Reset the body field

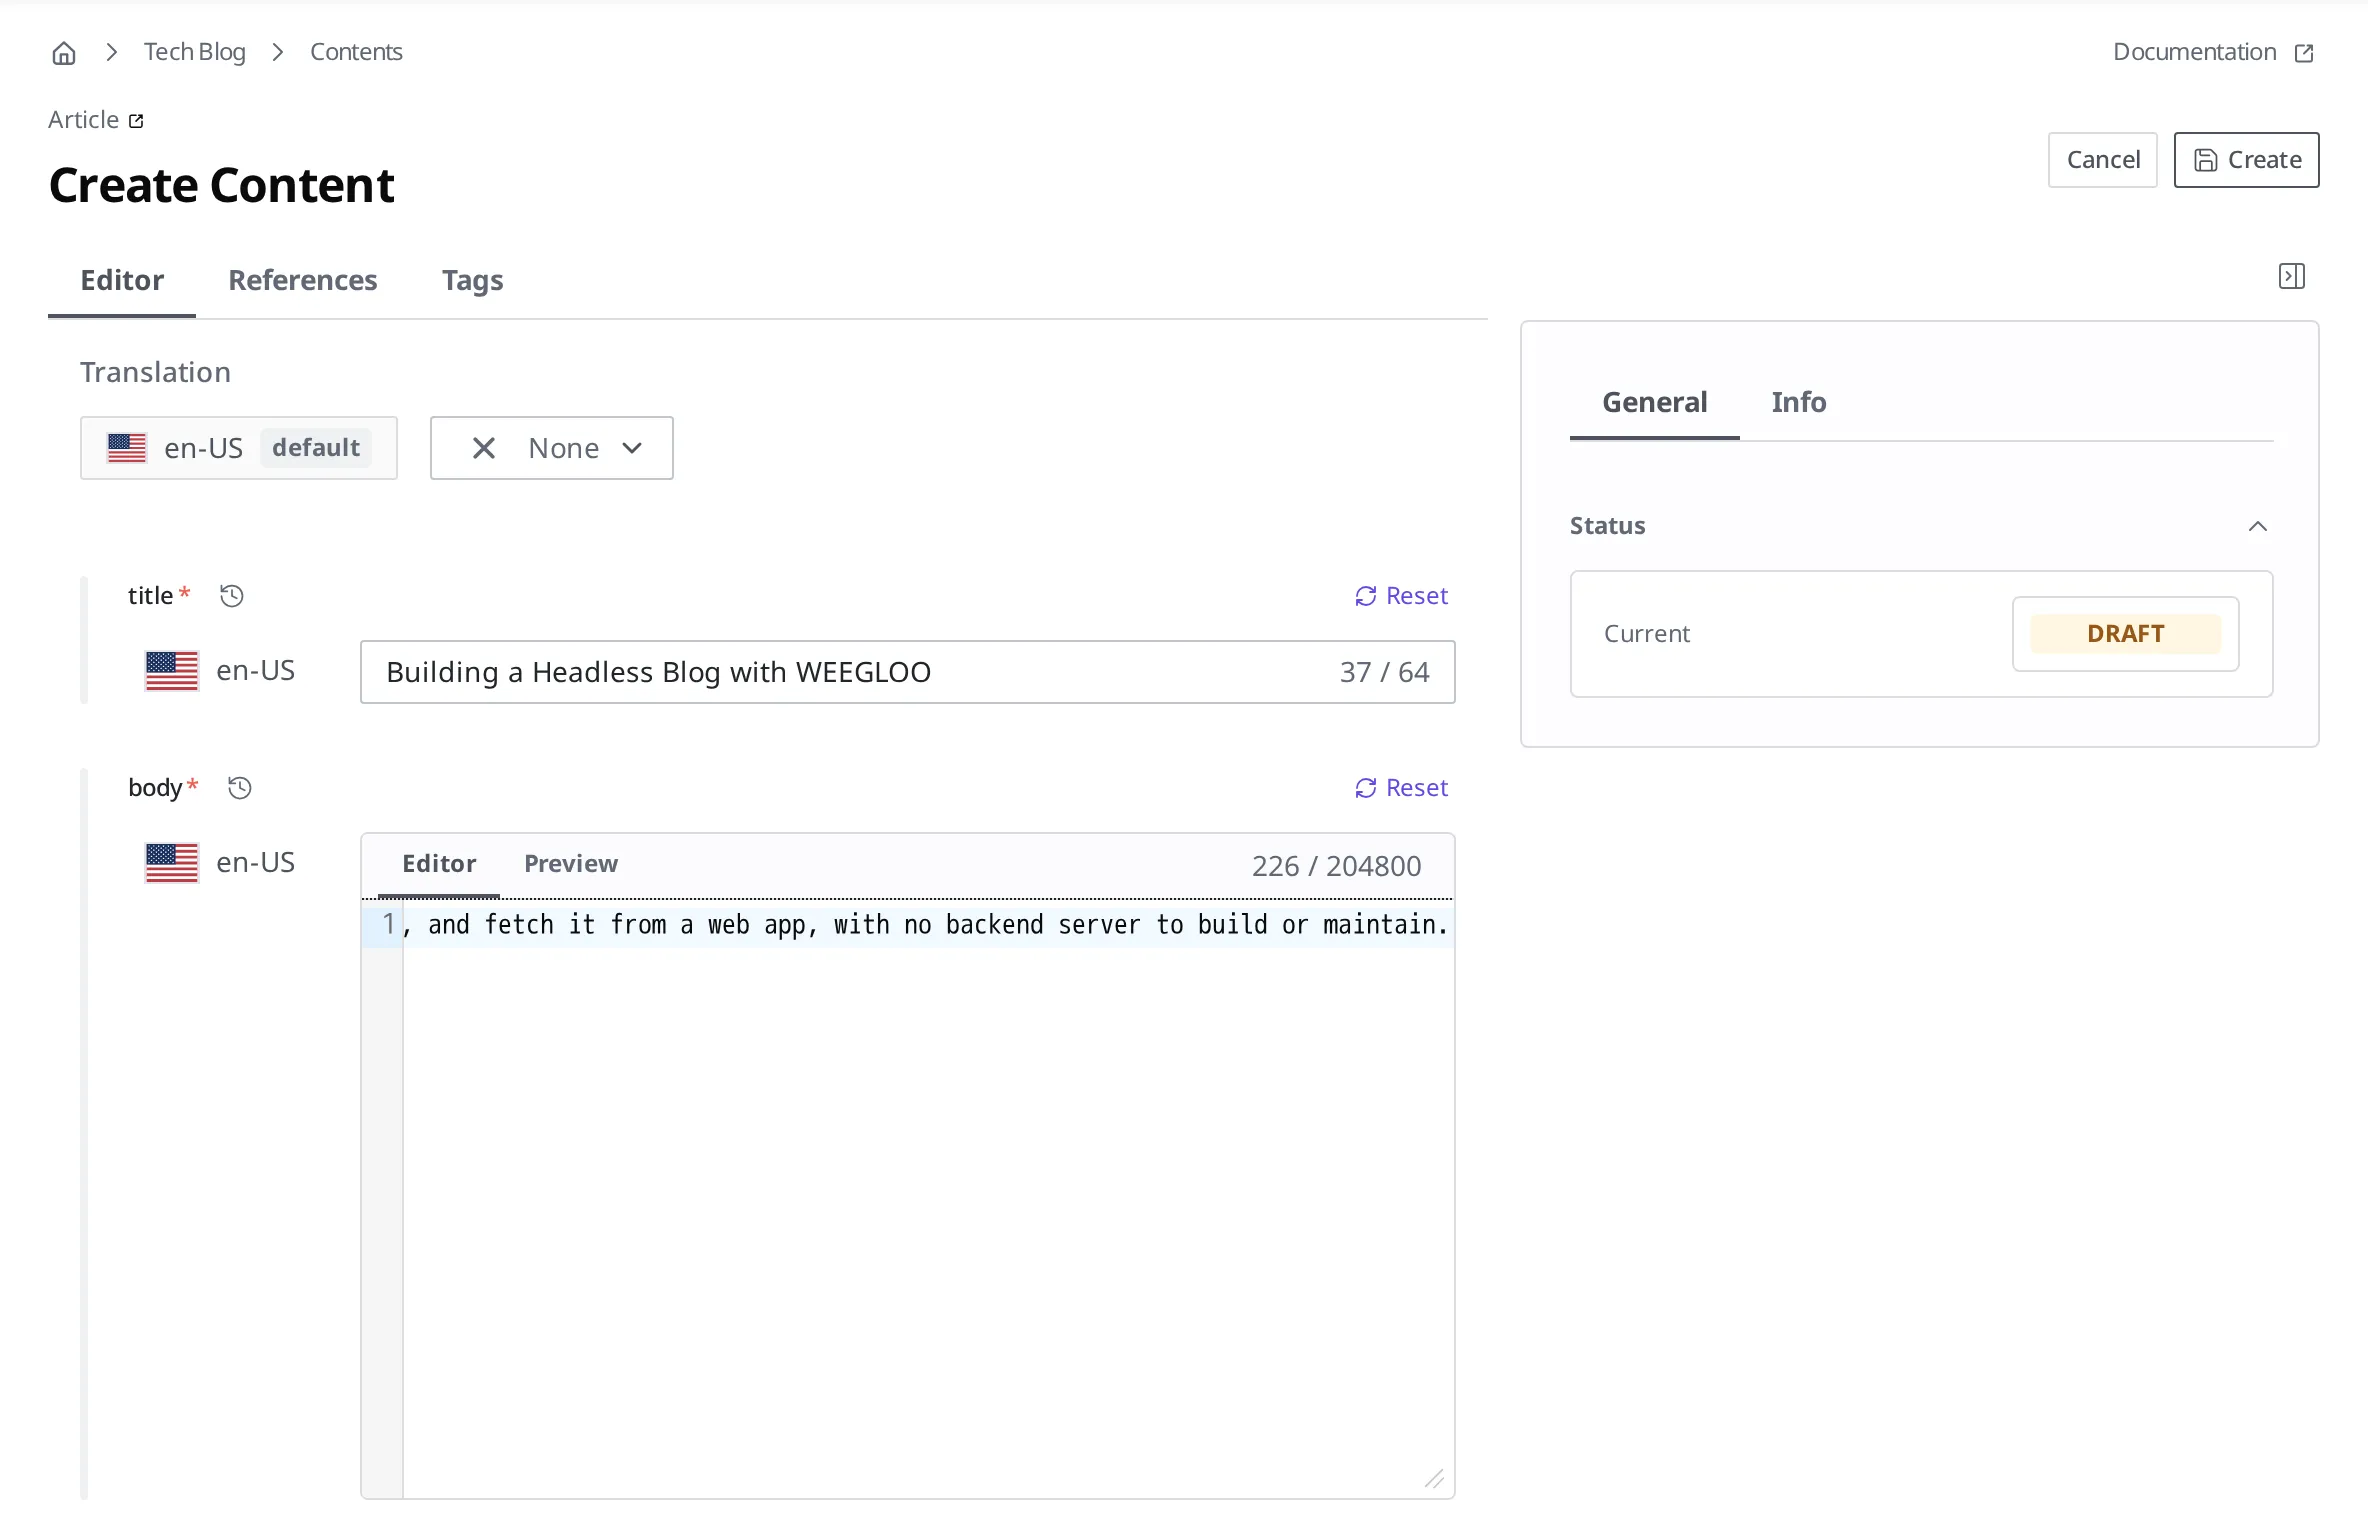click(1401, 788)
